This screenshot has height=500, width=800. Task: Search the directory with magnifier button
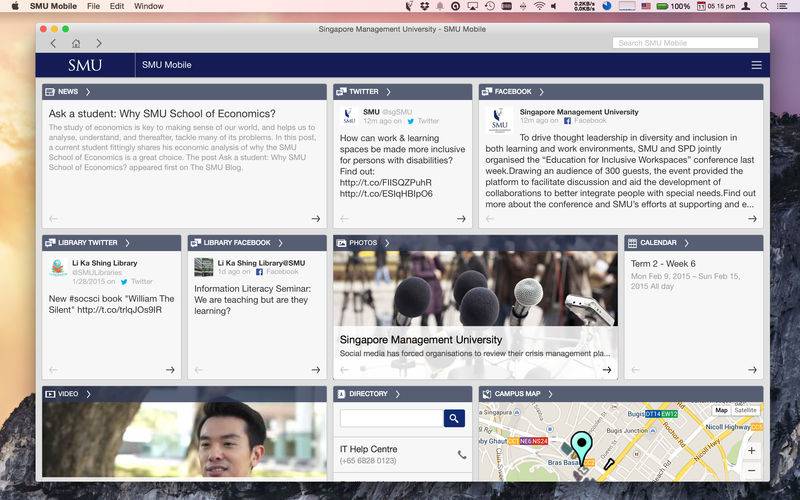pyautogui.click(x=454, y=418)
